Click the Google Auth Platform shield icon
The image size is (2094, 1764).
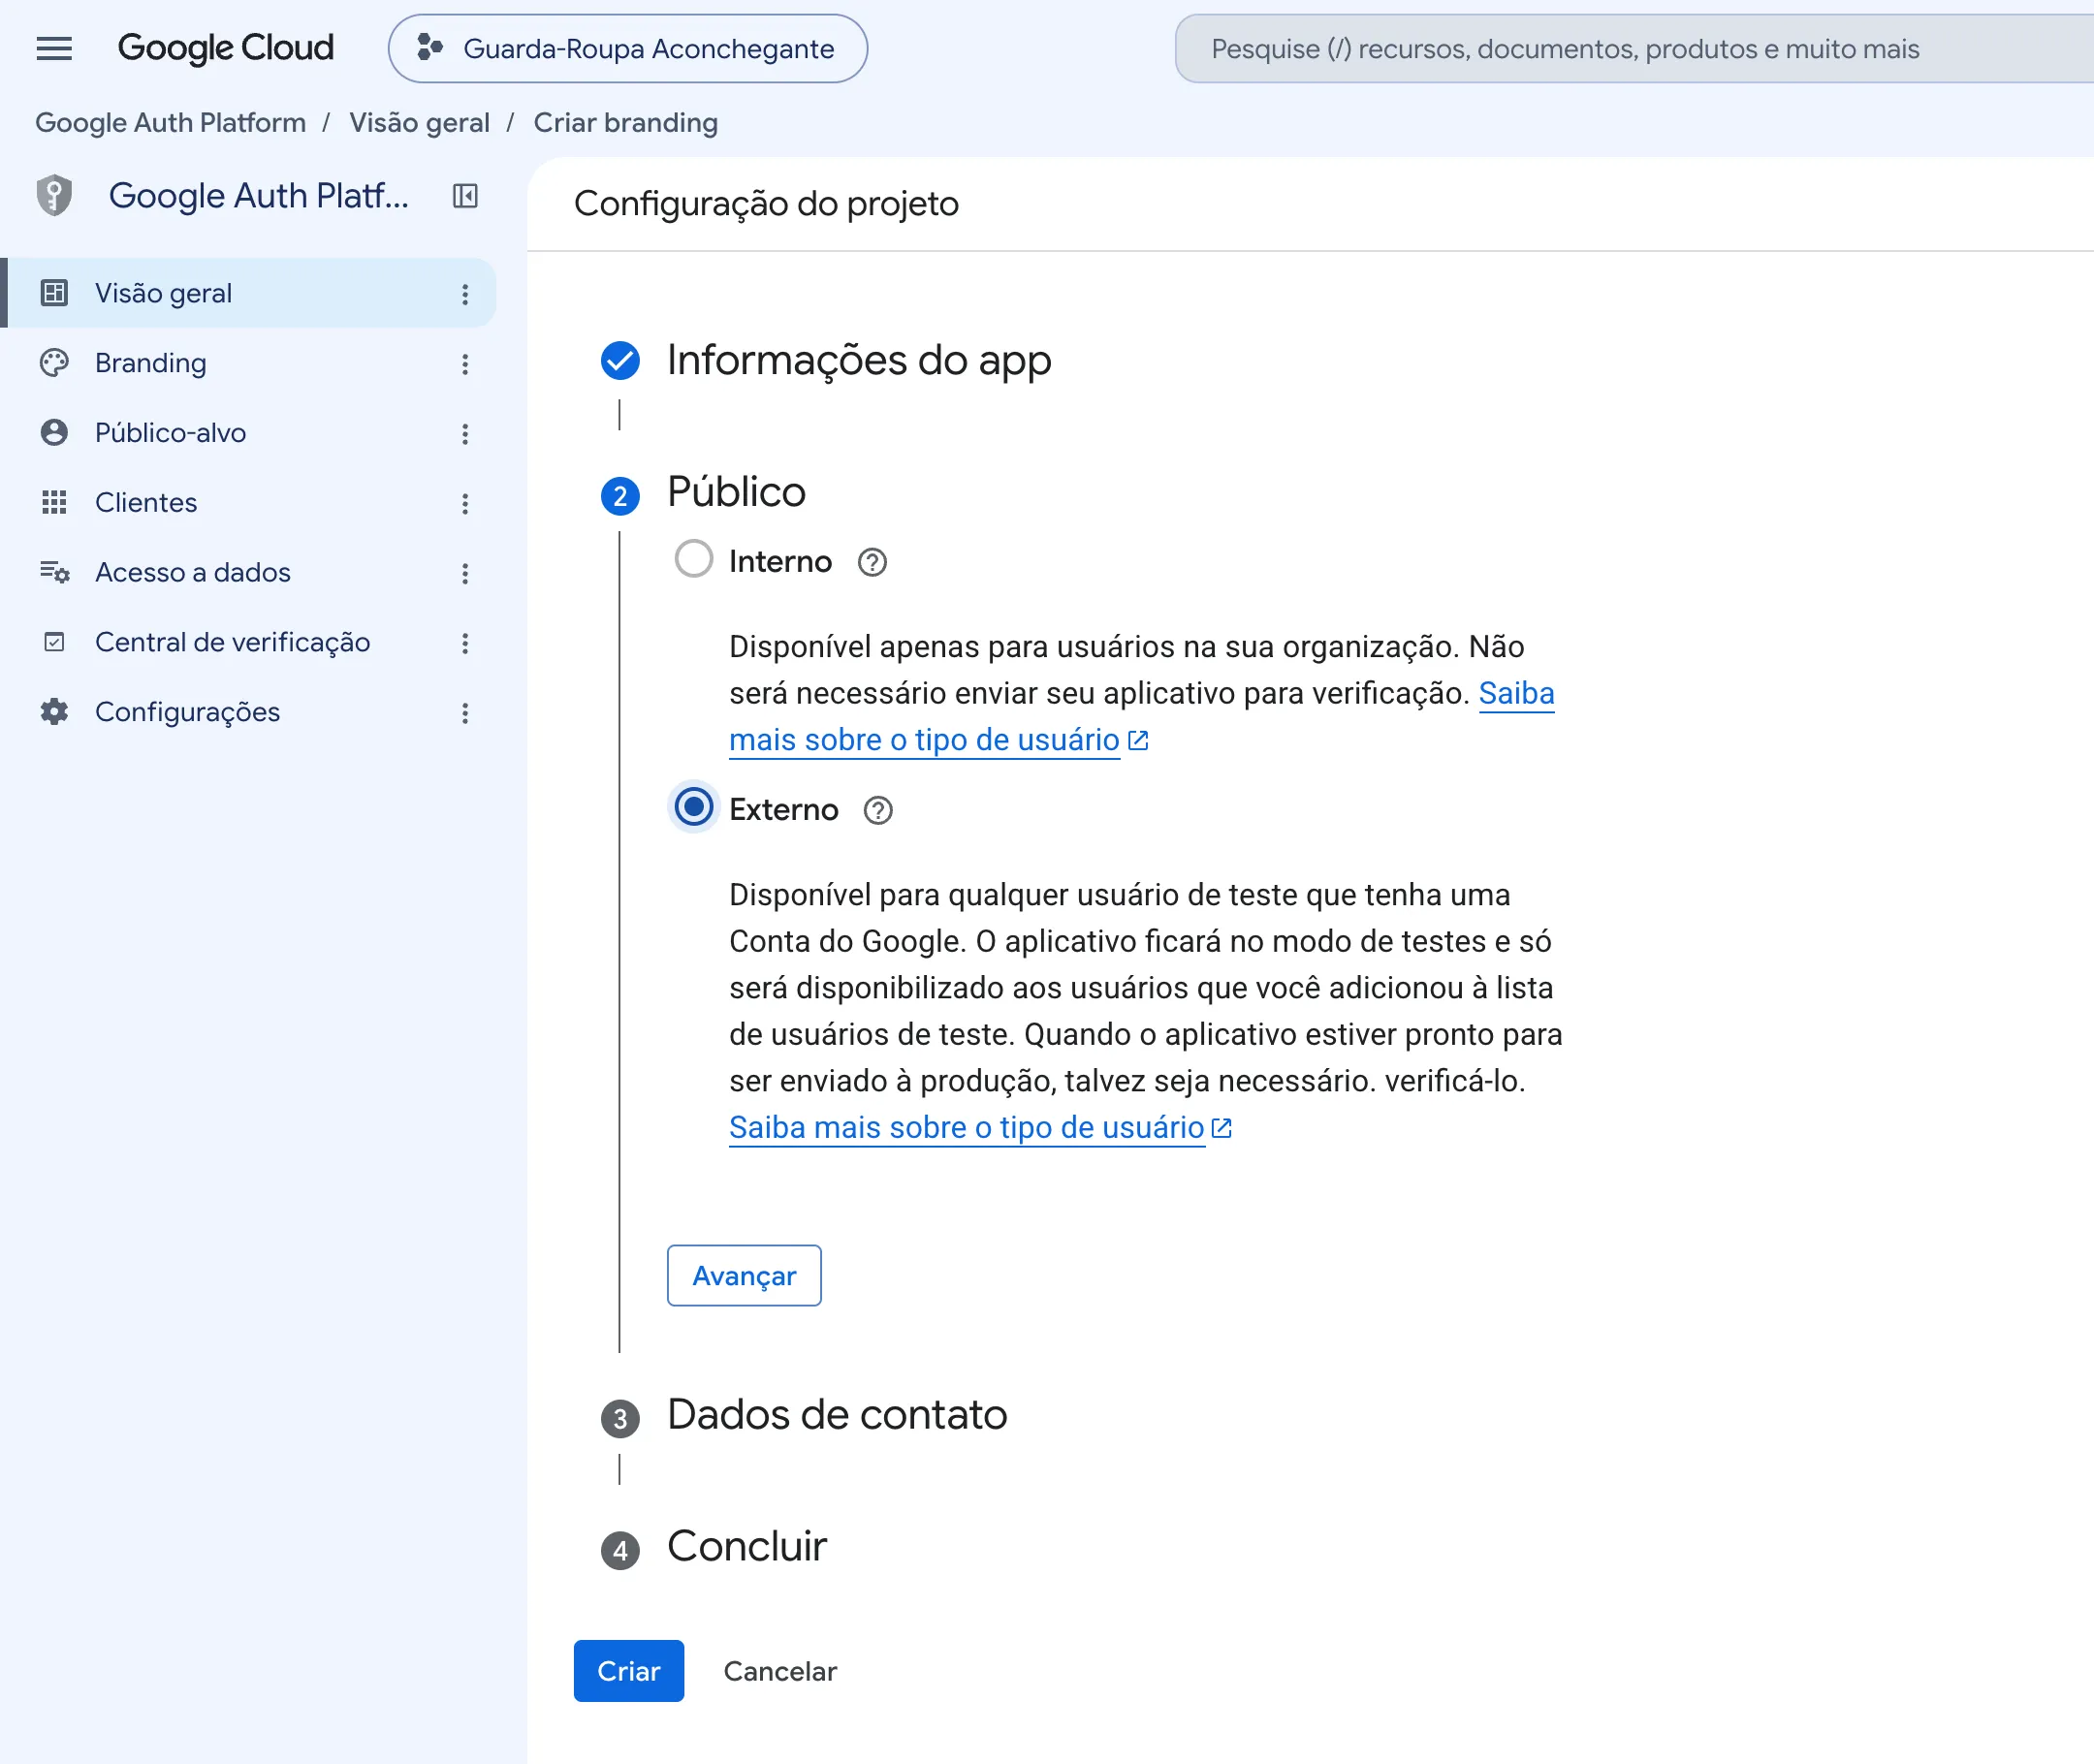[x=54, y=195]
